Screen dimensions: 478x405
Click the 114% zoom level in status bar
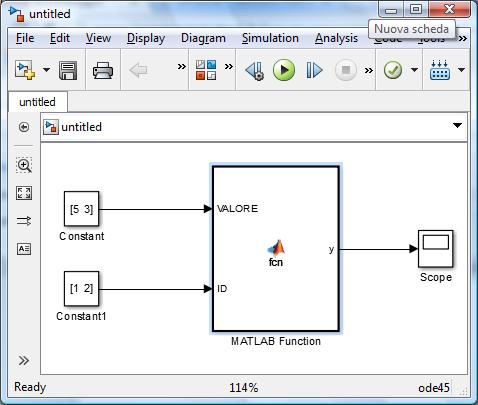pyautogui.click(x=244, y=388)
